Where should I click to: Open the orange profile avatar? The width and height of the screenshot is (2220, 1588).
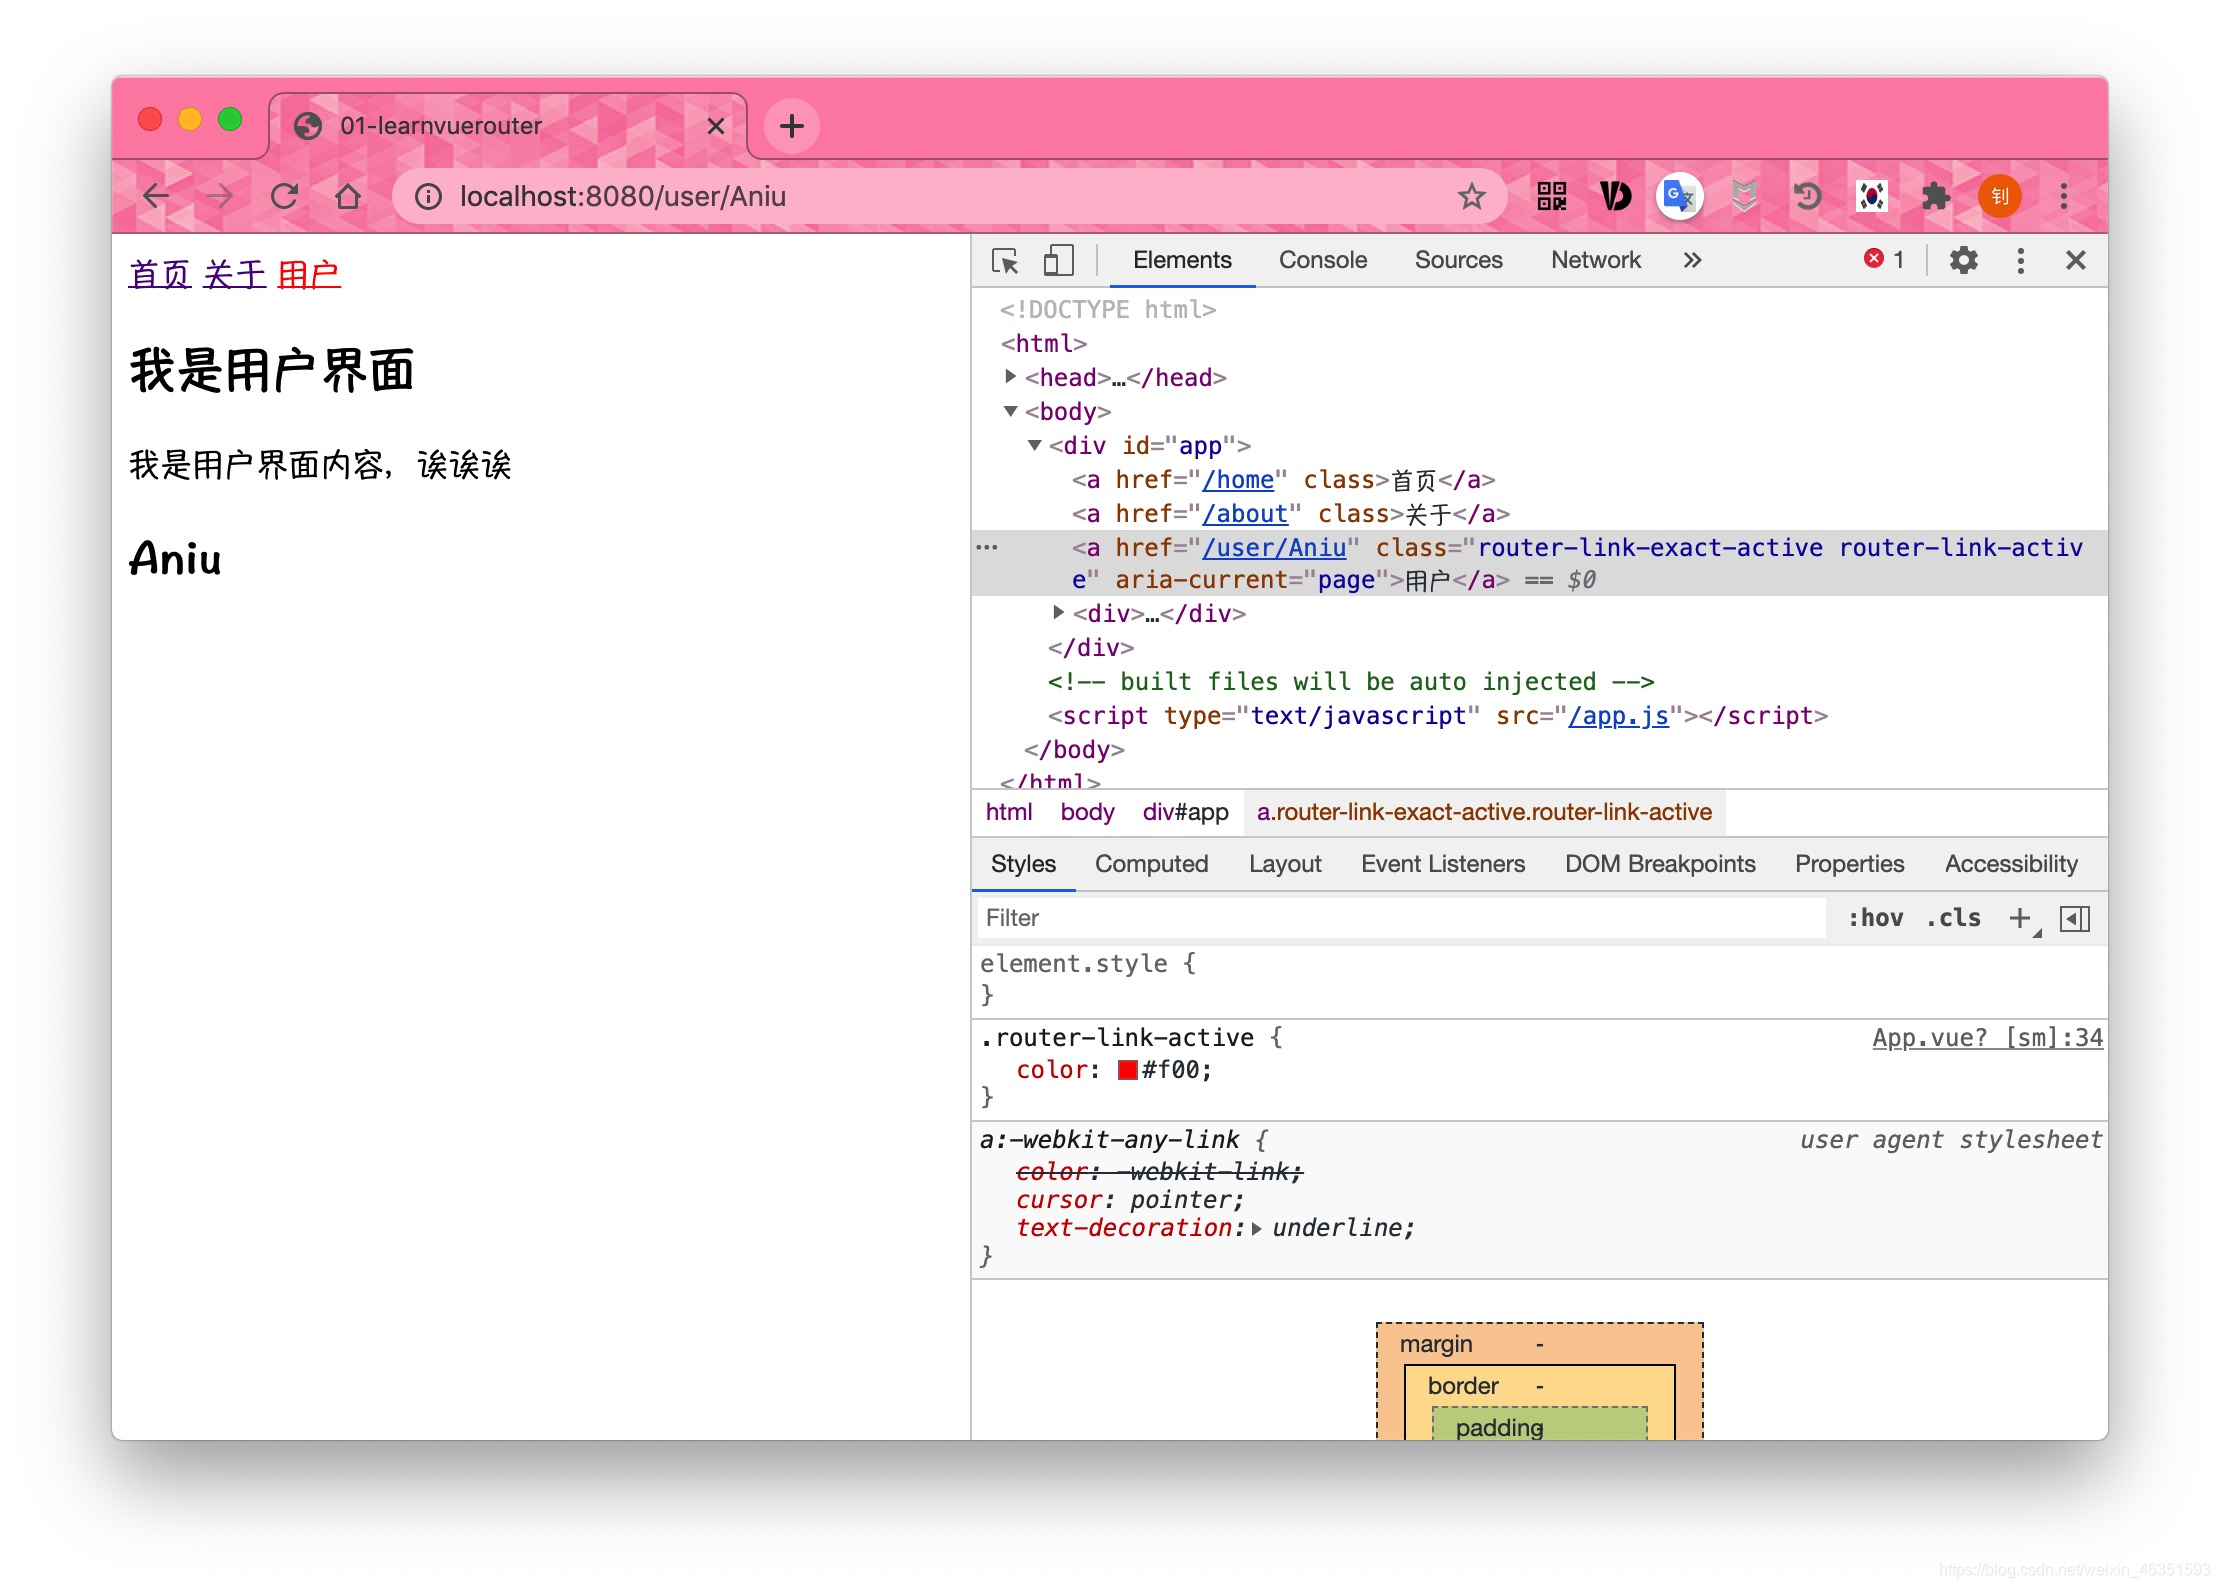coord(2000,196)
